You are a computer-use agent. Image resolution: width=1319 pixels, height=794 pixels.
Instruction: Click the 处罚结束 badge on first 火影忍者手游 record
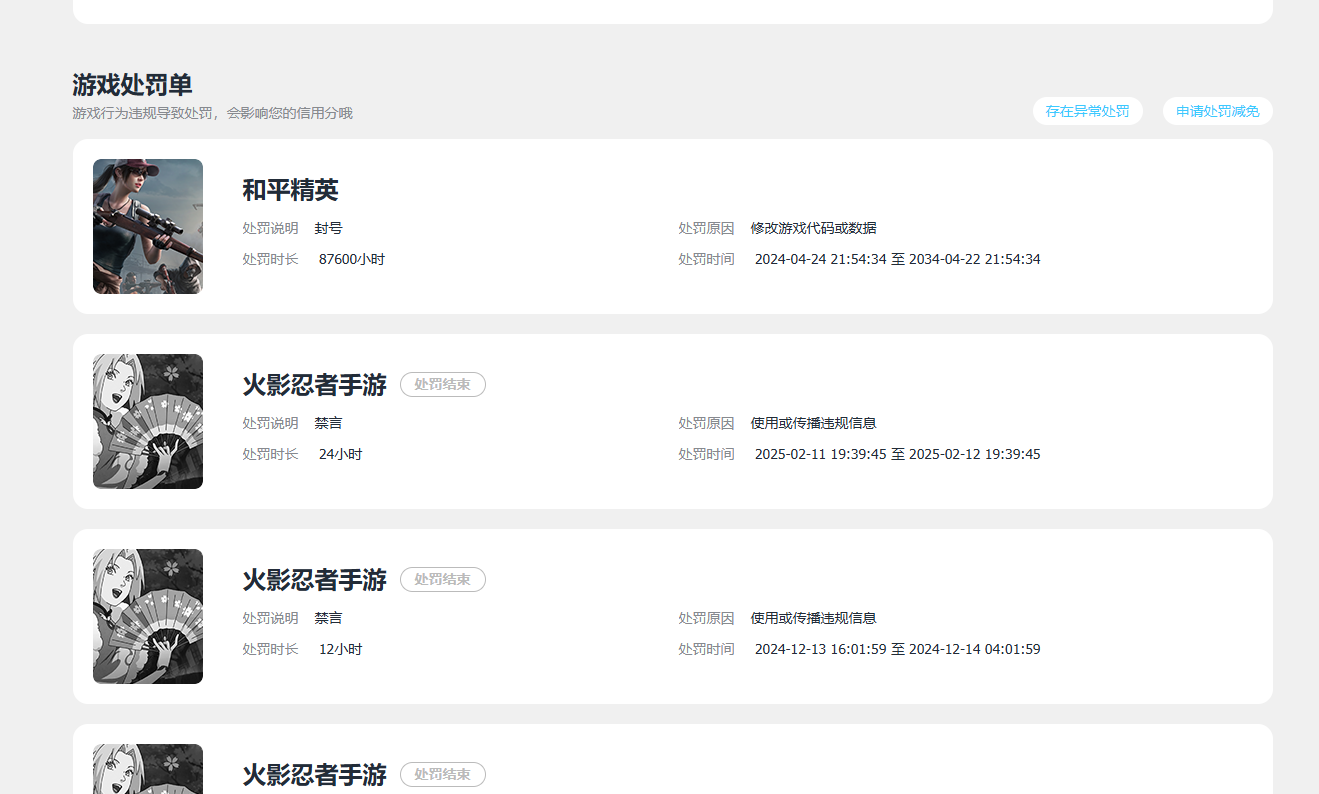[442, 384]
